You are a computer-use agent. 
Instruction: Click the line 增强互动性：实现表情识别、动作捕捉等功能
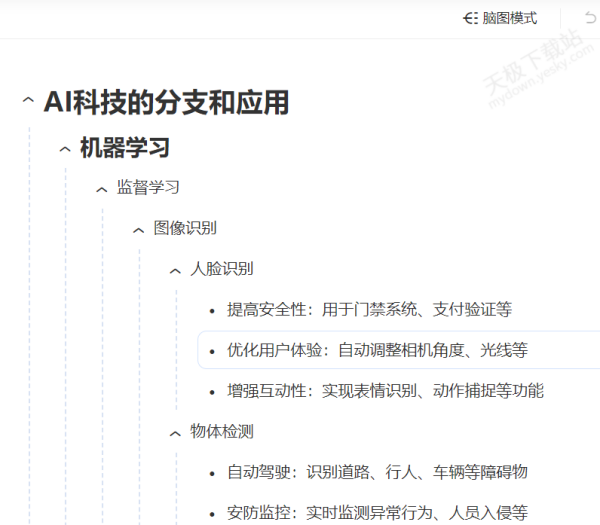[x=385, y=391]
